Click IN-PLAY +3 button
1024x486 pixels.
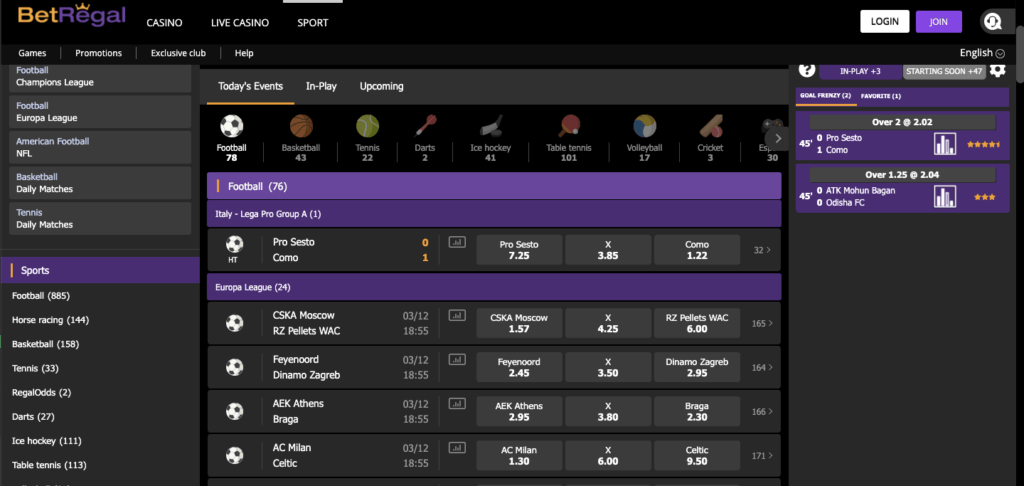point(860,71)
